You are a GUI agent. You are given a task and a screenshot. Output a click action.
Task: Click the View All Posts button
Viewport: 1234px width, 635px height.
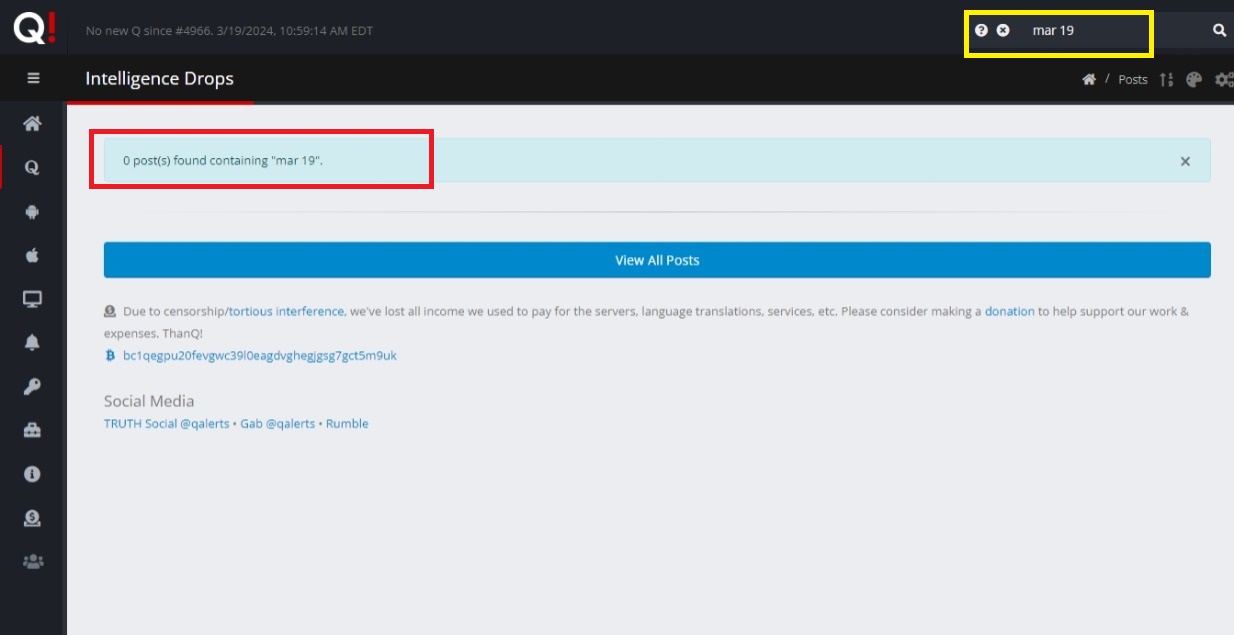tap(657, 260)
